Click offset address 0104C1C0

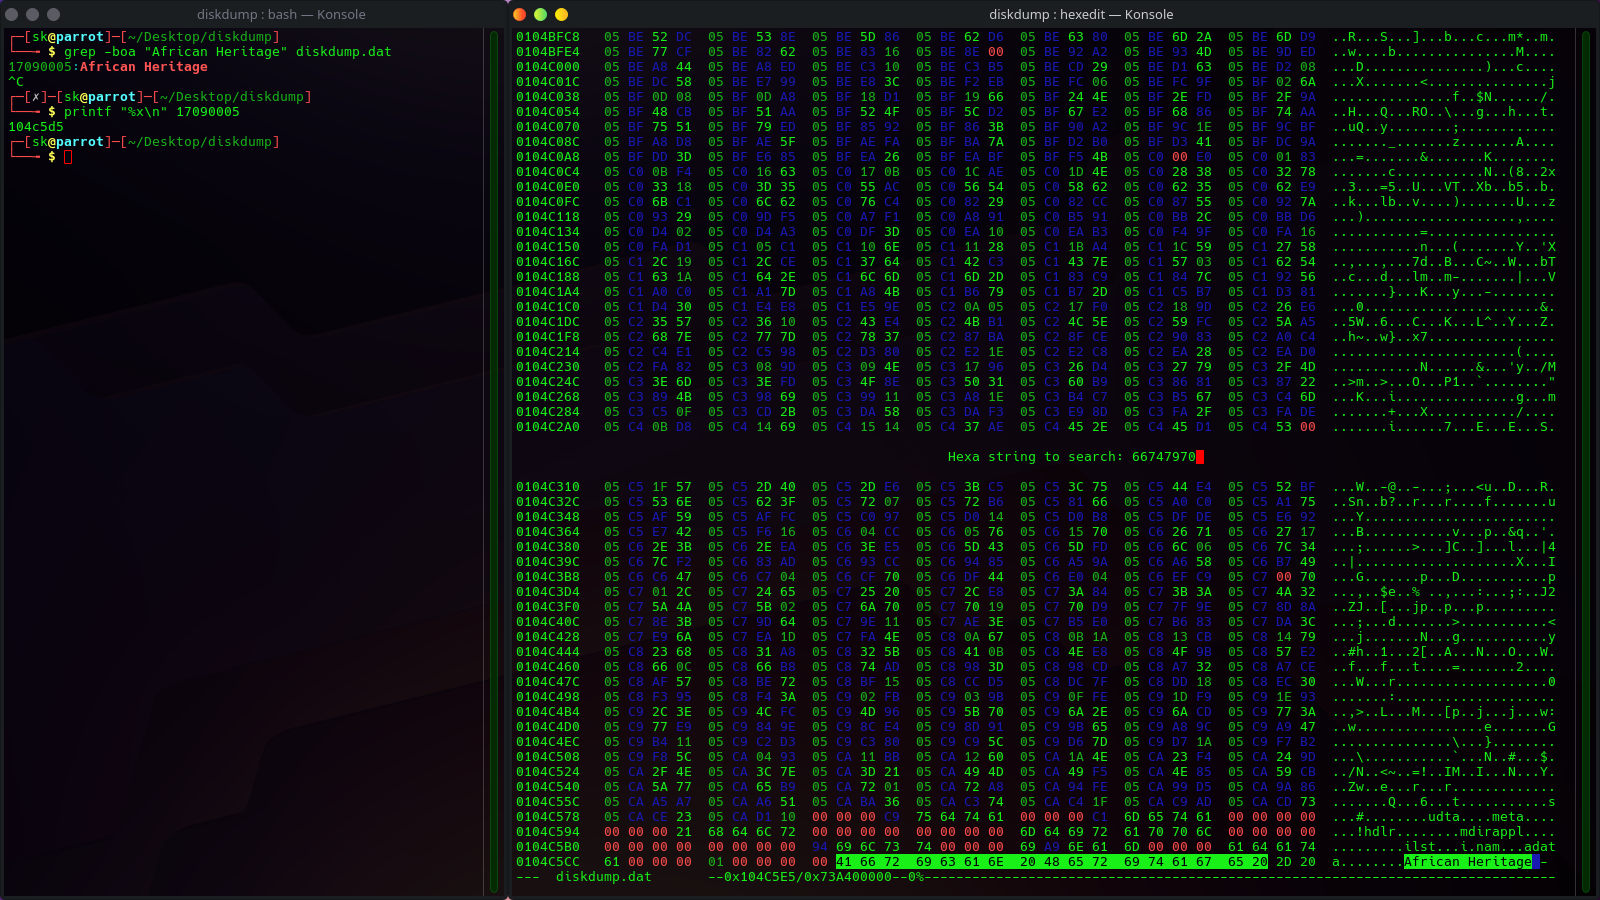coord(548,307)
